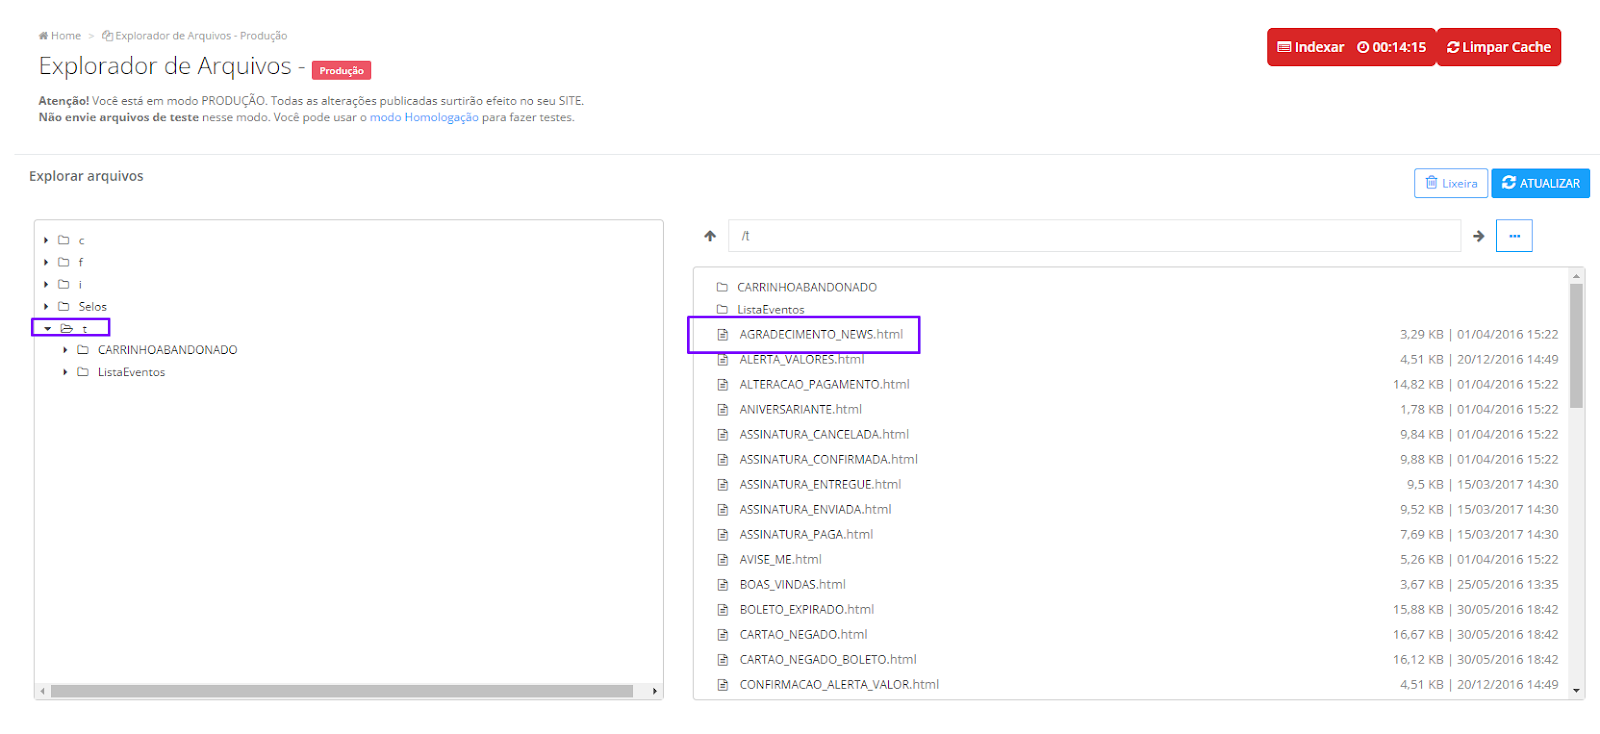Viewport: 1600px width, 734px height.
Task: Click left scroll arrow of folder tree
Action: click(x=42, y=691)
